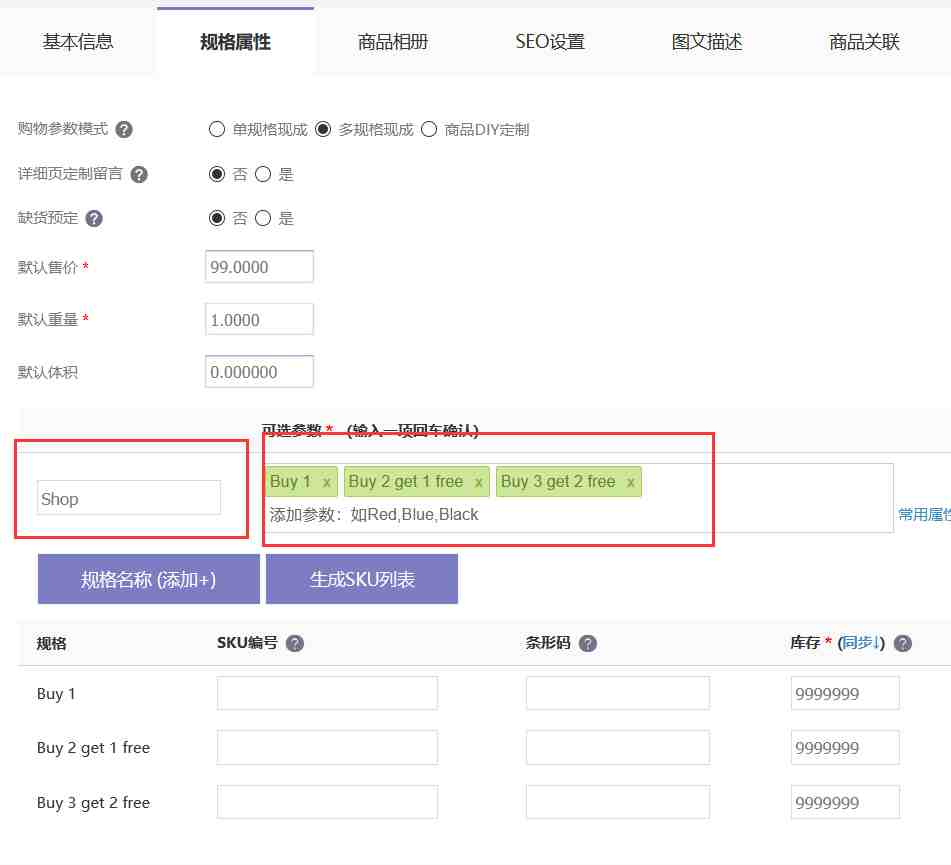Click 条形码 field for Buy 1

pyautogui.click(x=618, y=693)
